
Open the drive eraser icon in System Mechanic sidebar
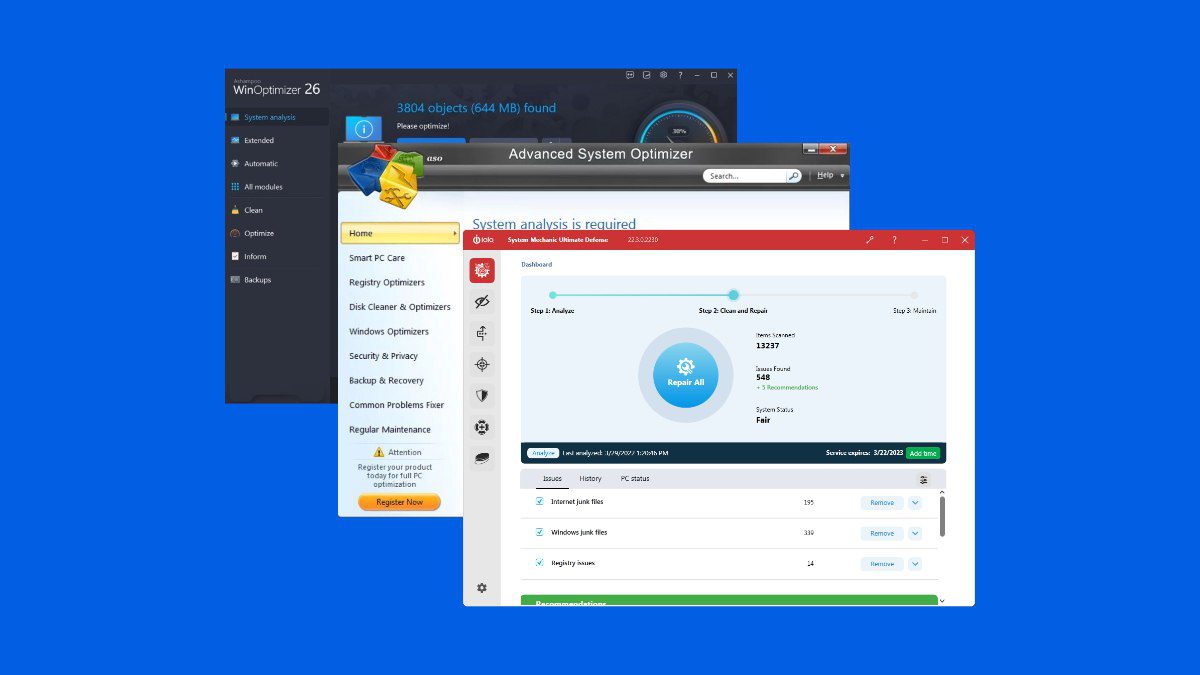click(x=482, y=458)
